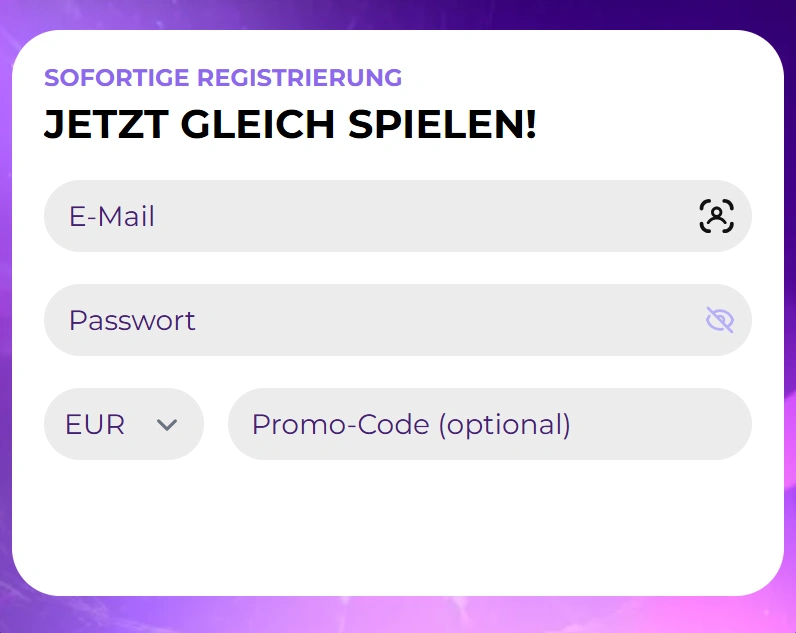The height and width of the screenshot is (633, 796).
Task: Toggle password visibility with the crossed-eye icon
Action: [719, 320]
